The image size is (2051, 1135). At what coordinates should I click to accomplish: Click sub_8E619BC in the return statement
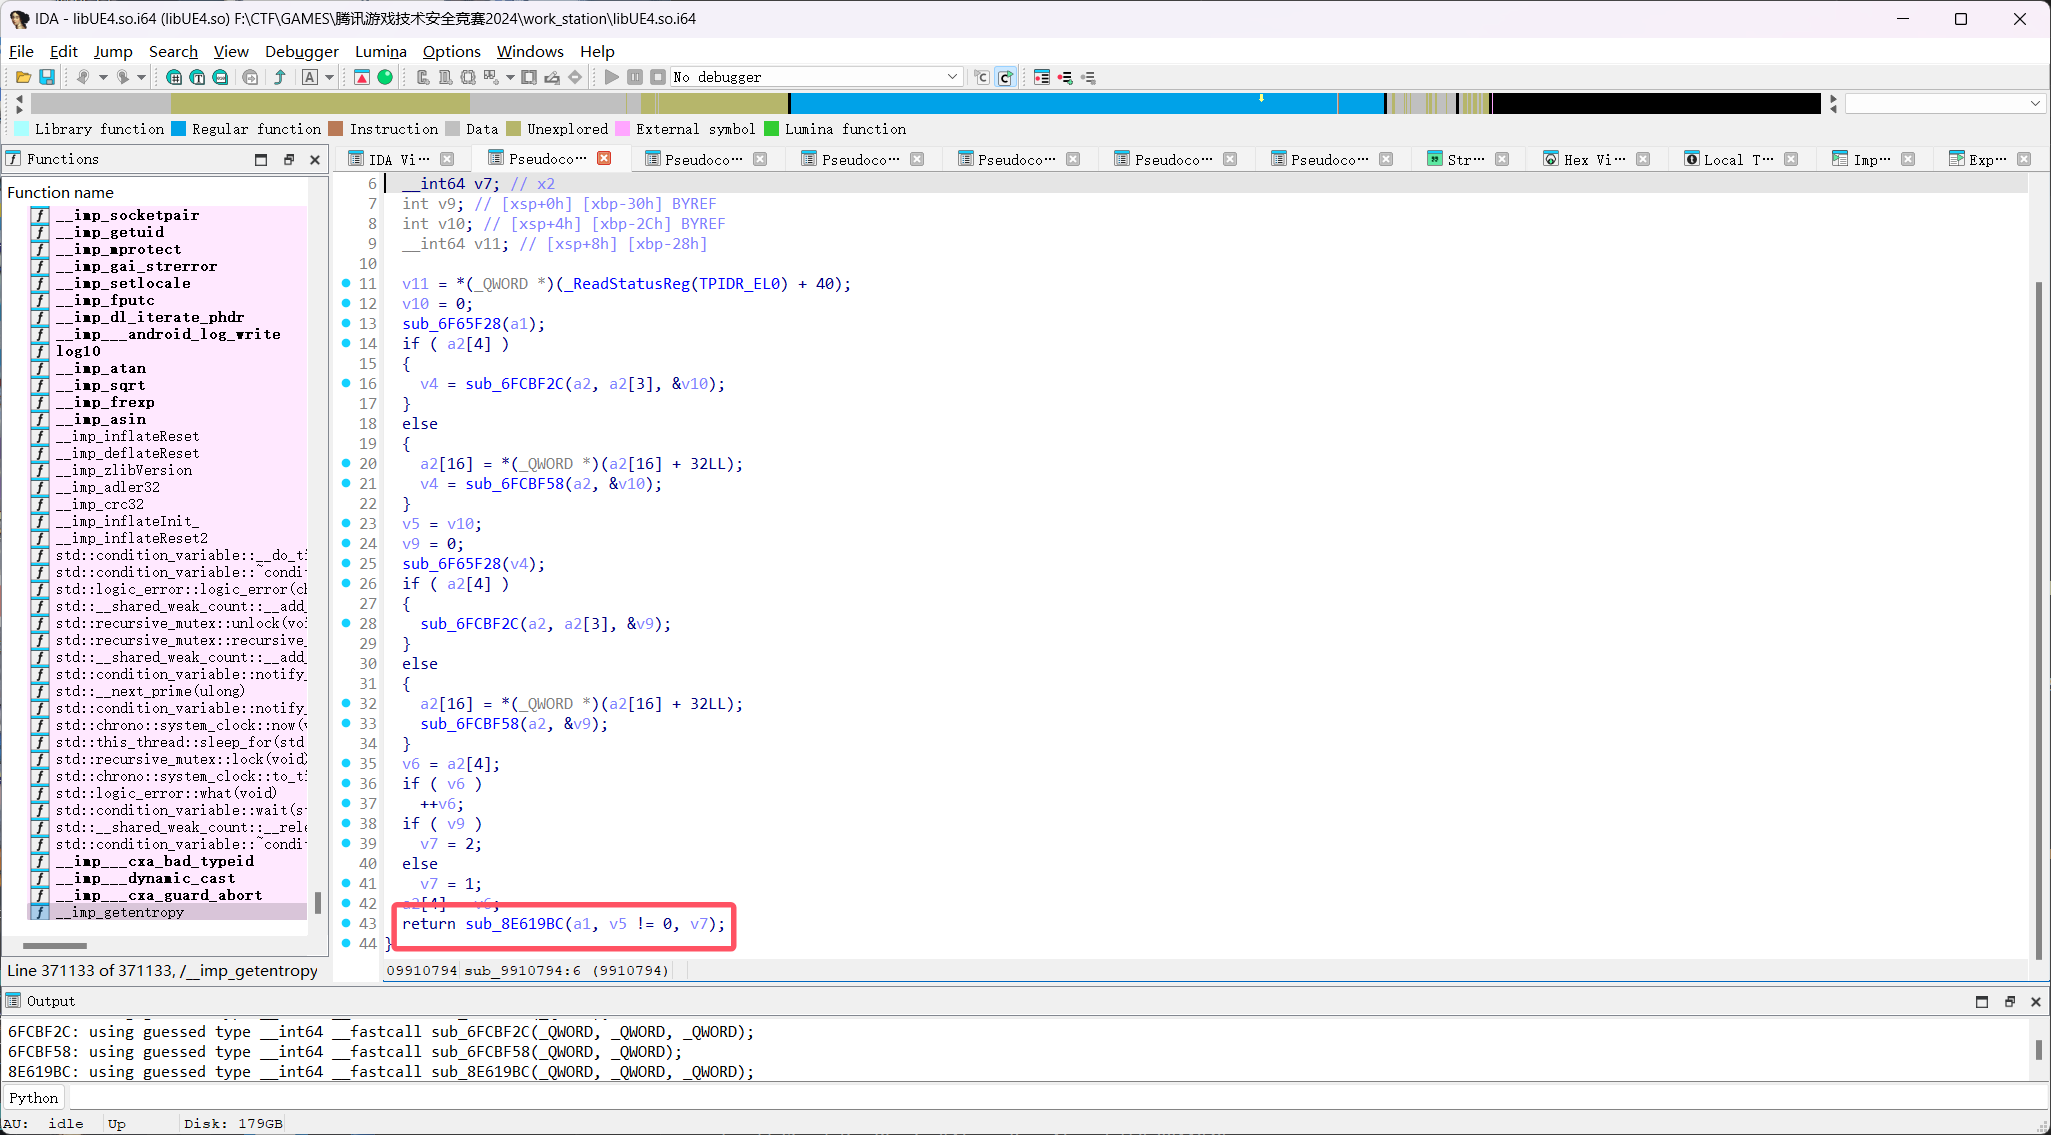(514, 923)
